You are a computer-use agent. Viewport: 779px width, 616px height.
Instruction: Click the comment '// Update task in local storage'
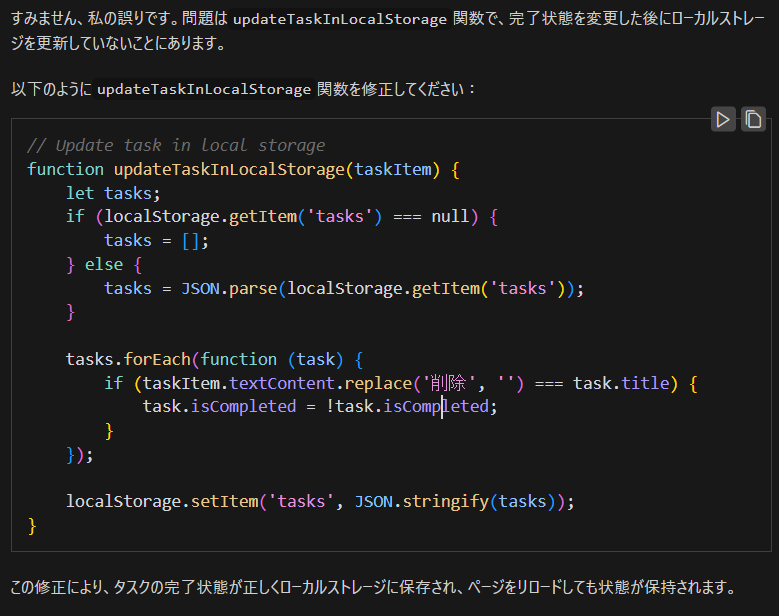click(x=176, y=145)
